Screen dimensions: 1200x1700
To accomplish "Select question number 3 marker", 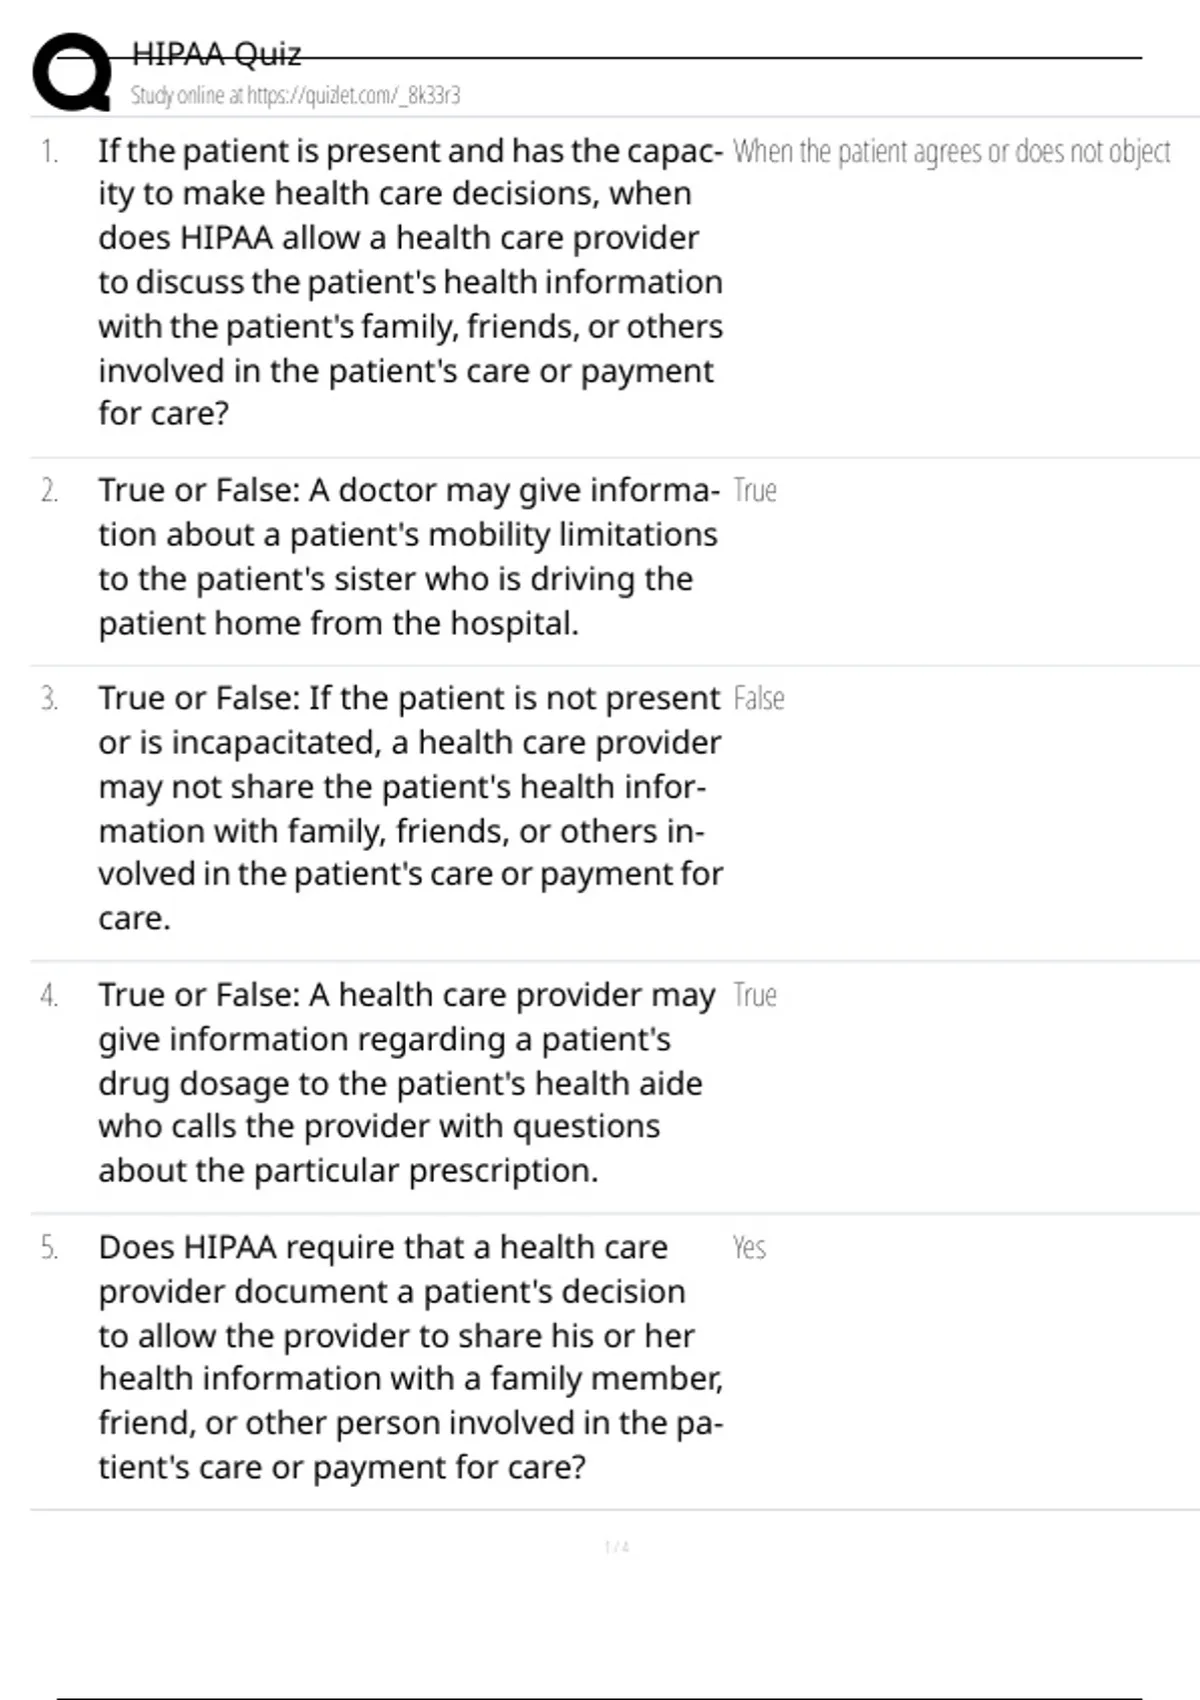I will [49, 699].
